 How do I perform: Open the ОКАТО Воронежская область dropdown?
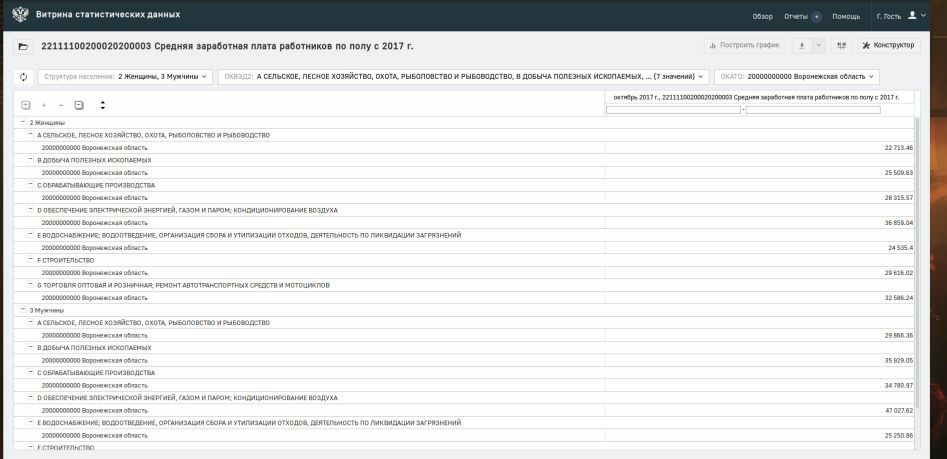click(x=797, y=77)
